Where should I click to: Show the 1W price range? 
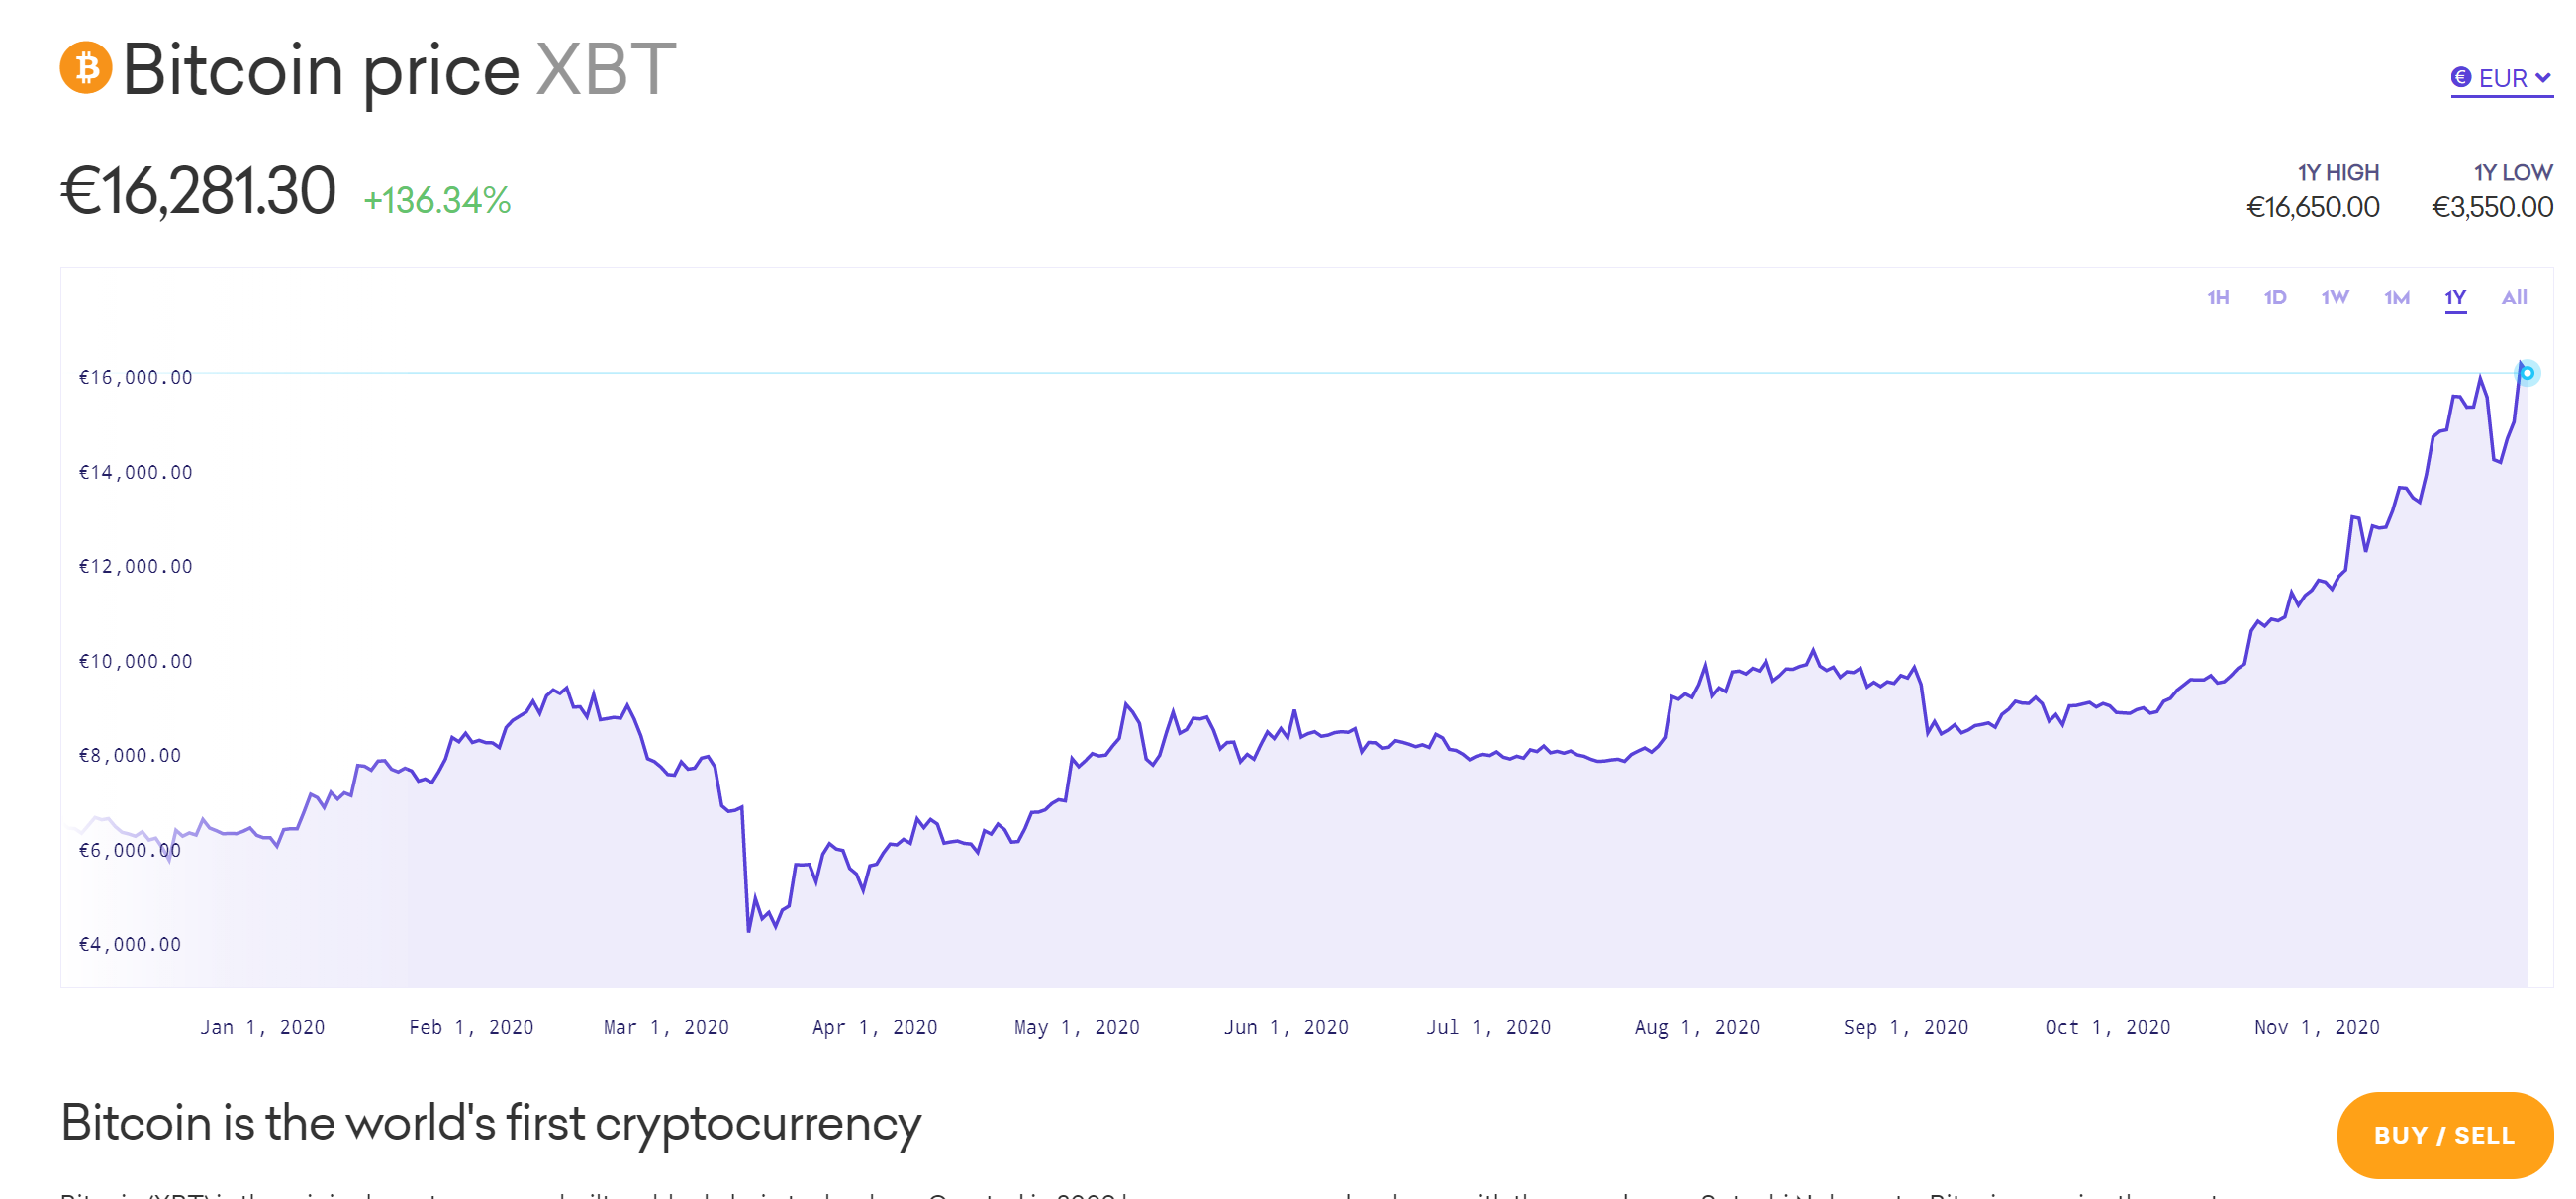[x=2335, y=297]
